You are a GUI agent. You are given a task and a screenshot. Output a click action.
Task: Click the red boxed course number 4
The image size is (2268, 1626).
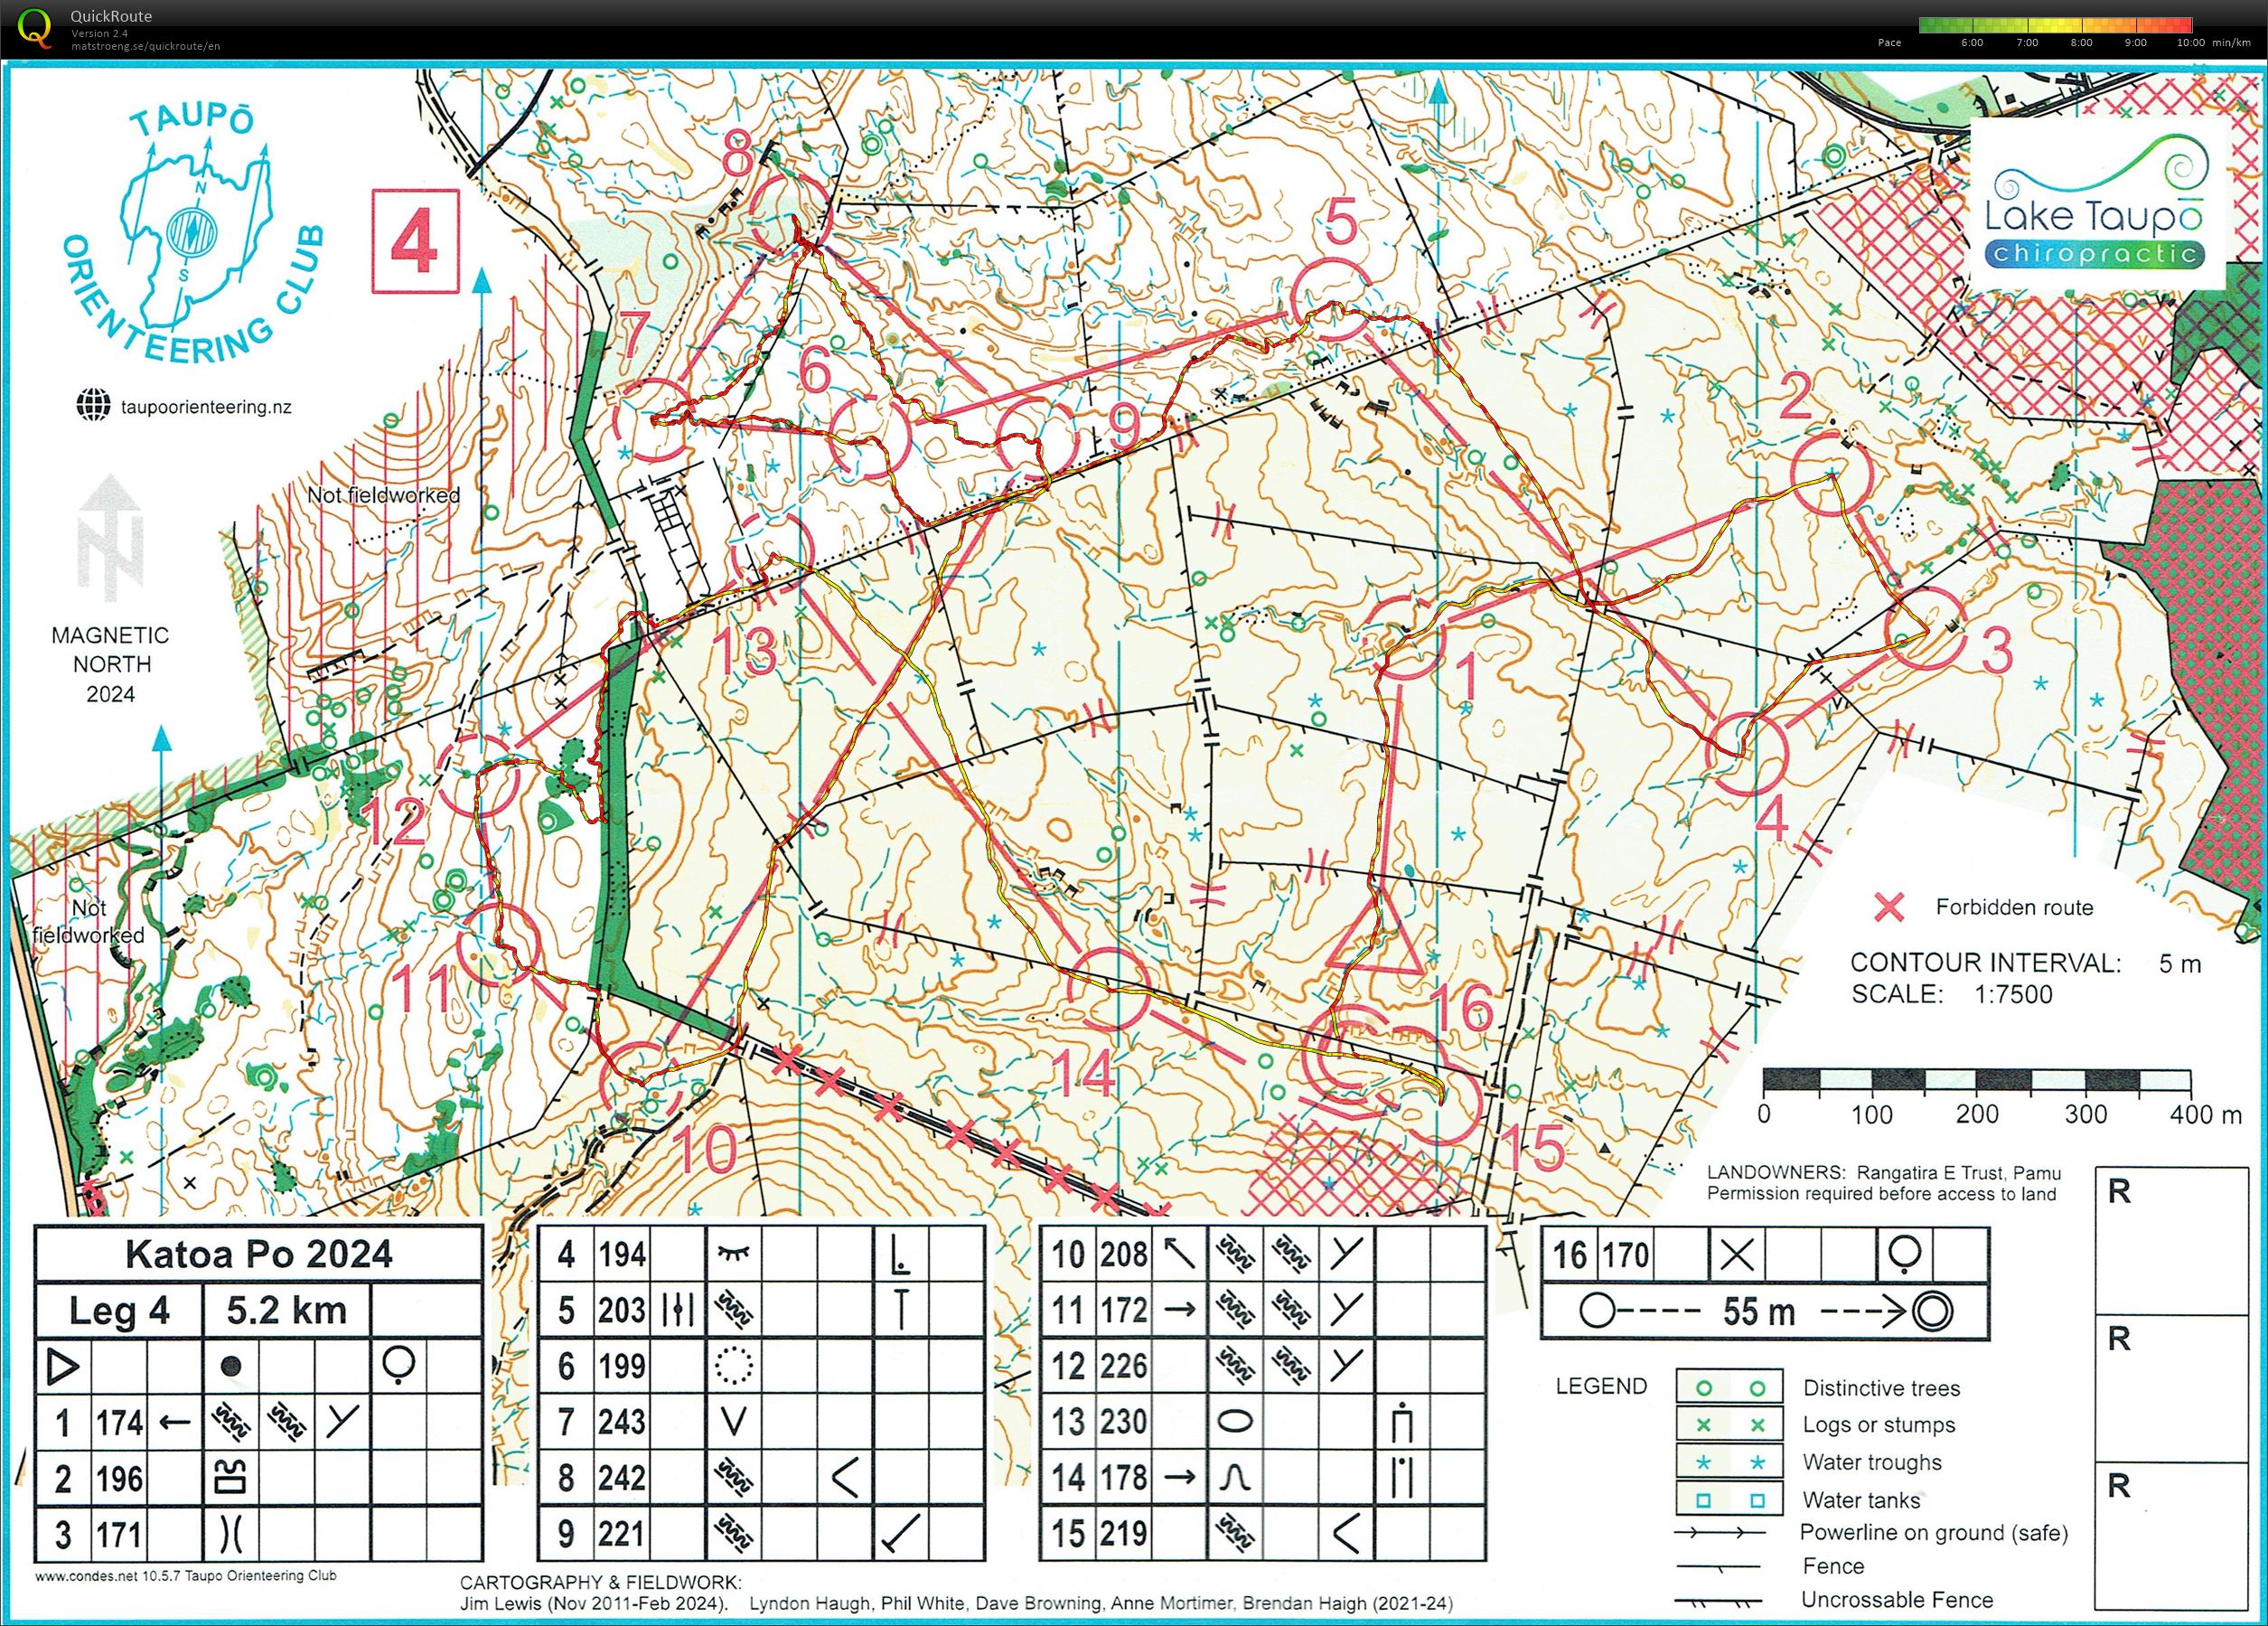[415, 242]
